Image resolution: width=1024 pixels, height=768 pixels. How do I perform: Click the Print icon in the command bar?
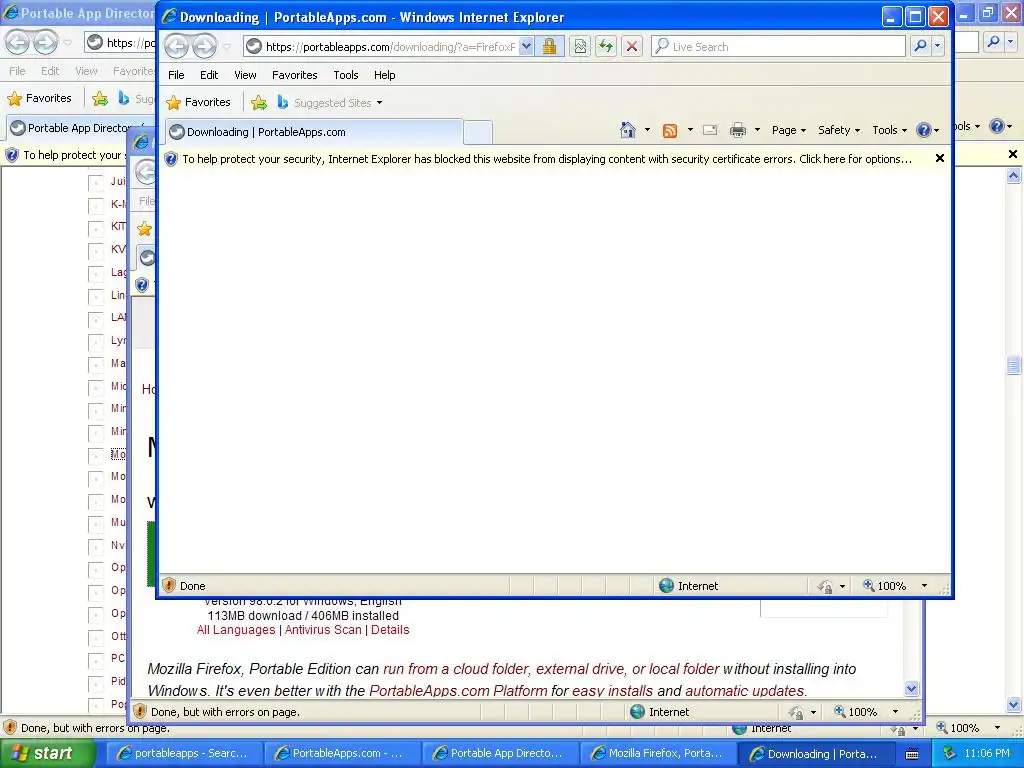(x=737, y=130)
